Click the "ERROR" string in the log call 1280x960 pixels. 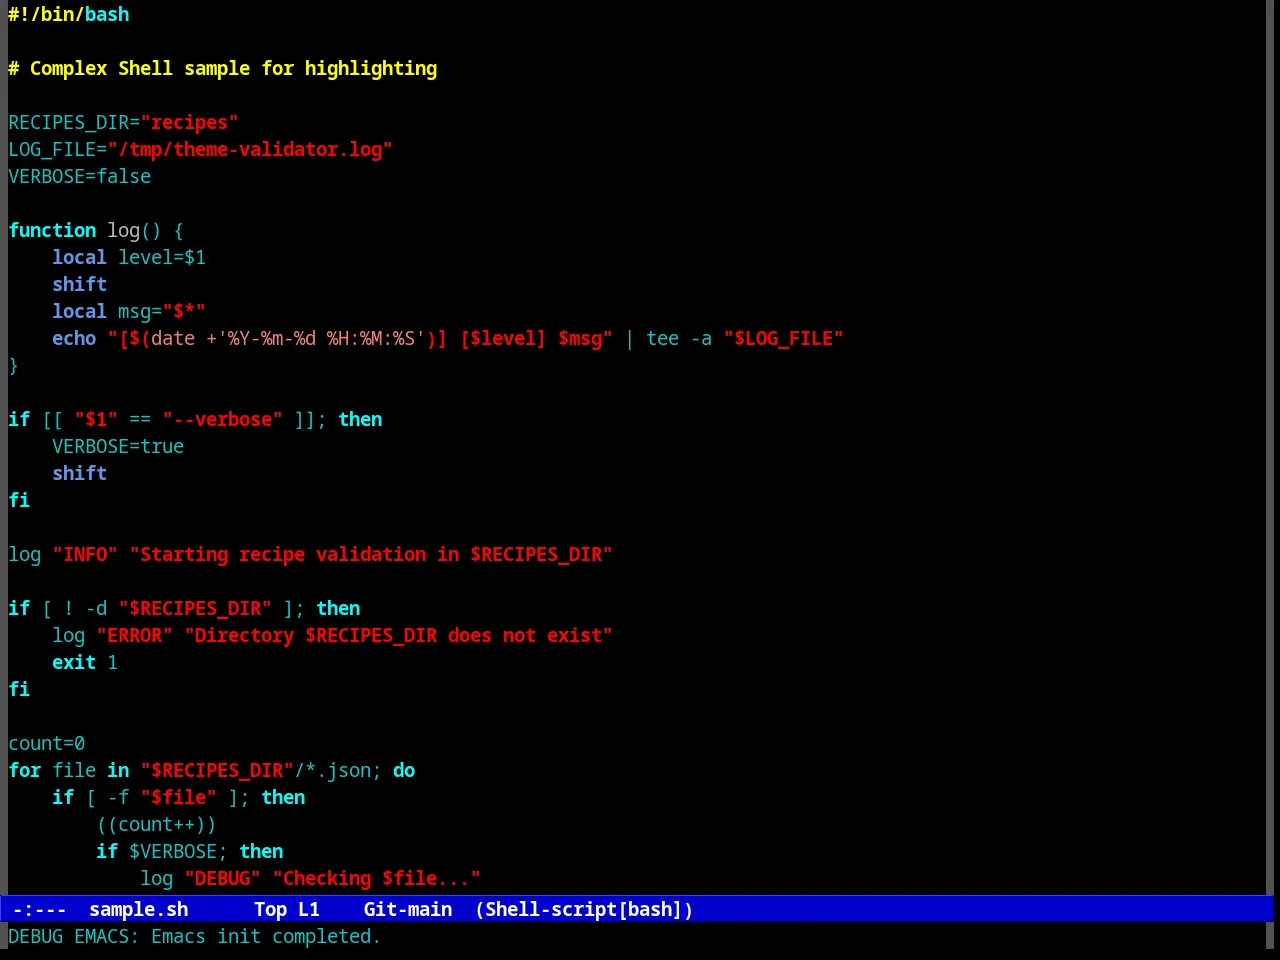[135, 635]
